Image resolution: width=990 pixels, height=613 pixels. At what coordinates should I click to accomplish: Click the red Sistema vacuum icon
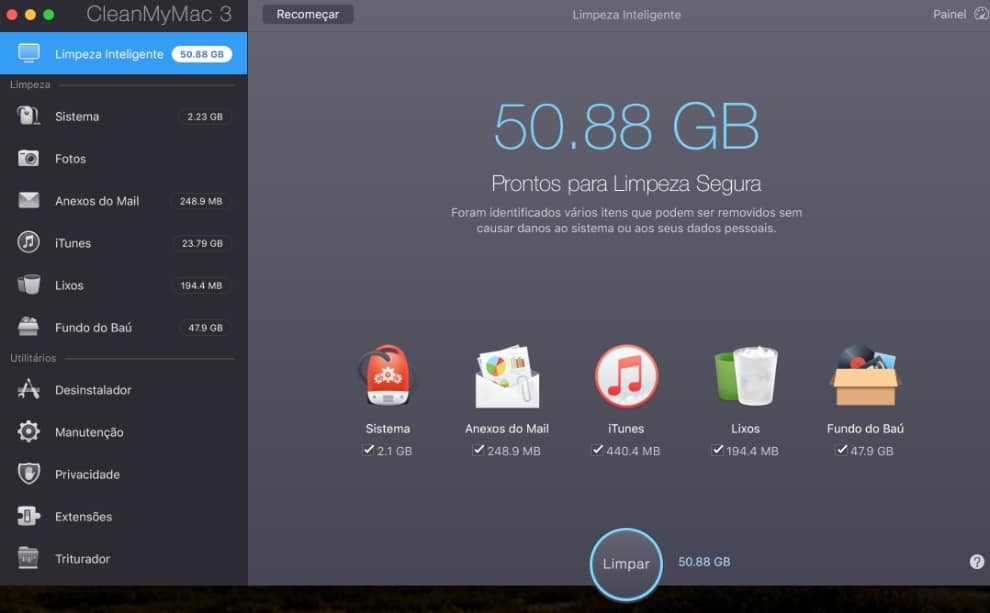387,376
